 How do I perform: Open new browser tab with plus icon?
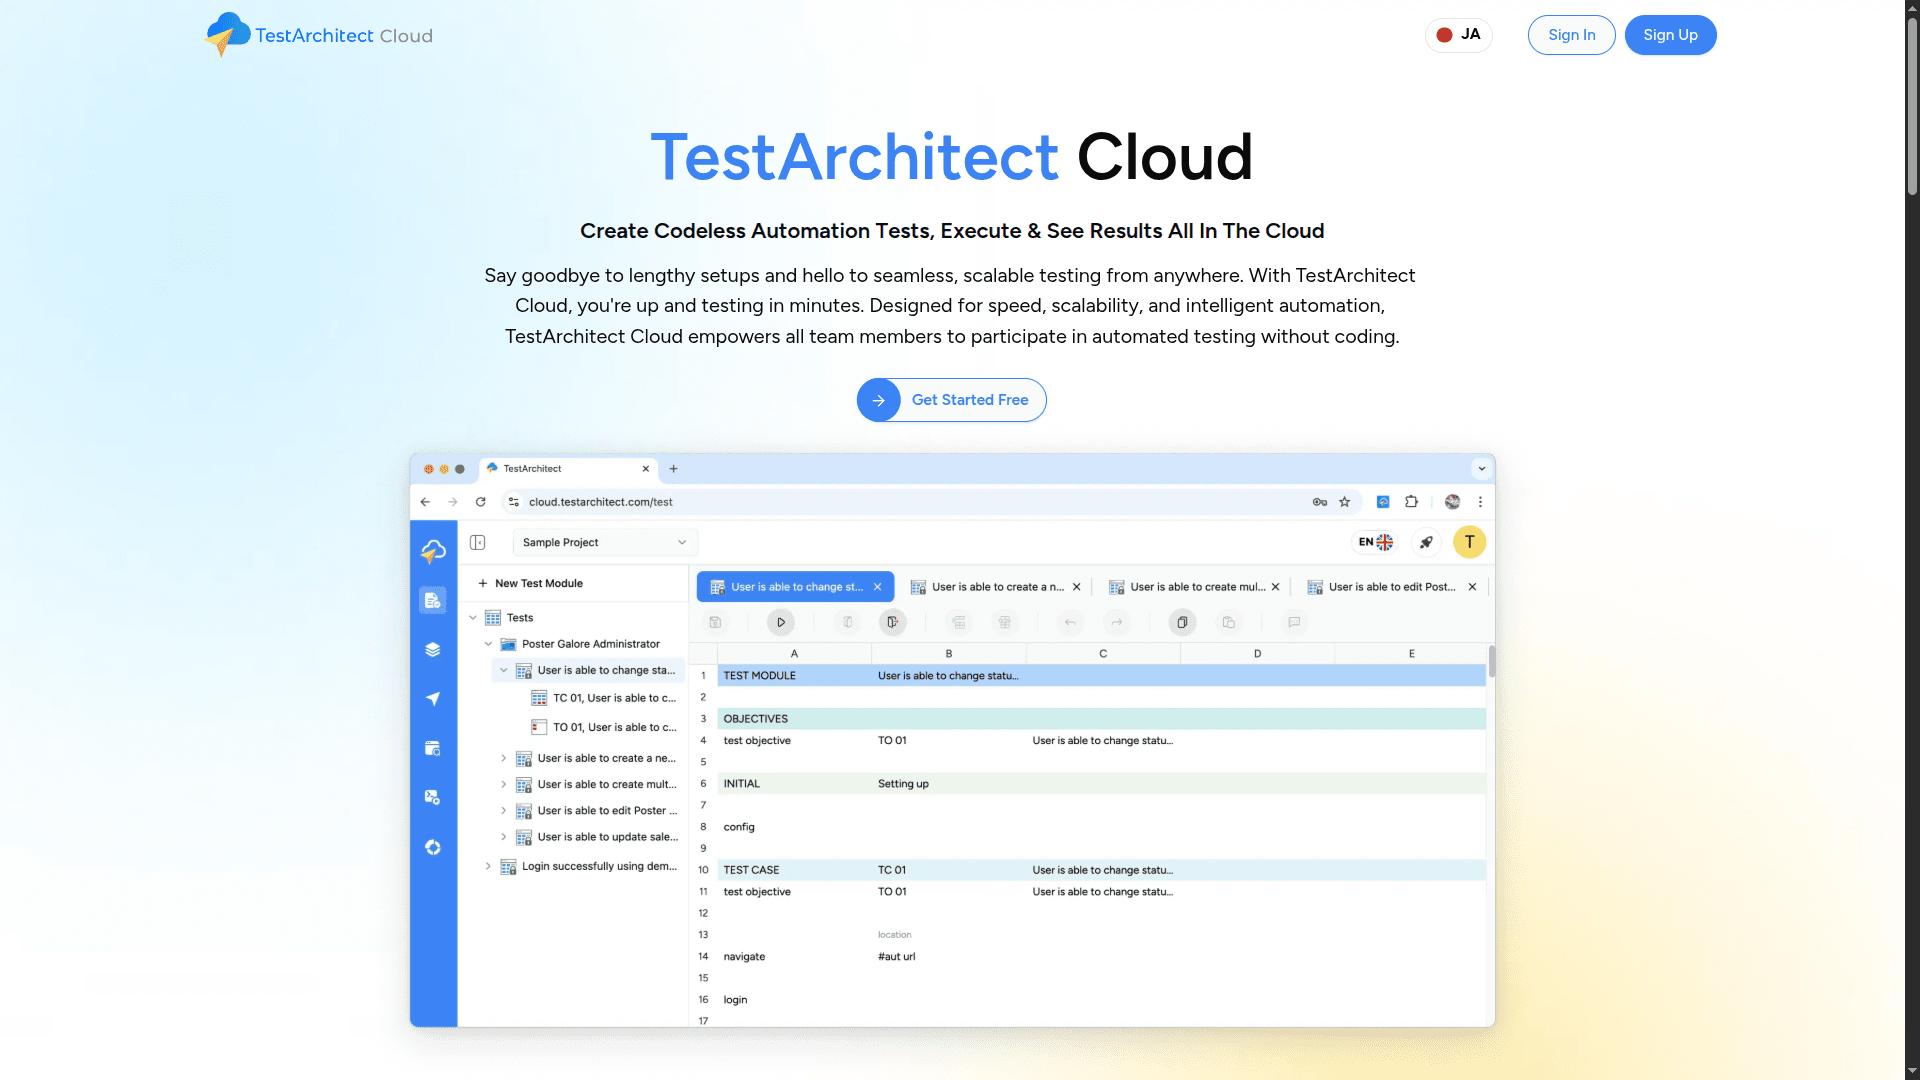[674, 468]
